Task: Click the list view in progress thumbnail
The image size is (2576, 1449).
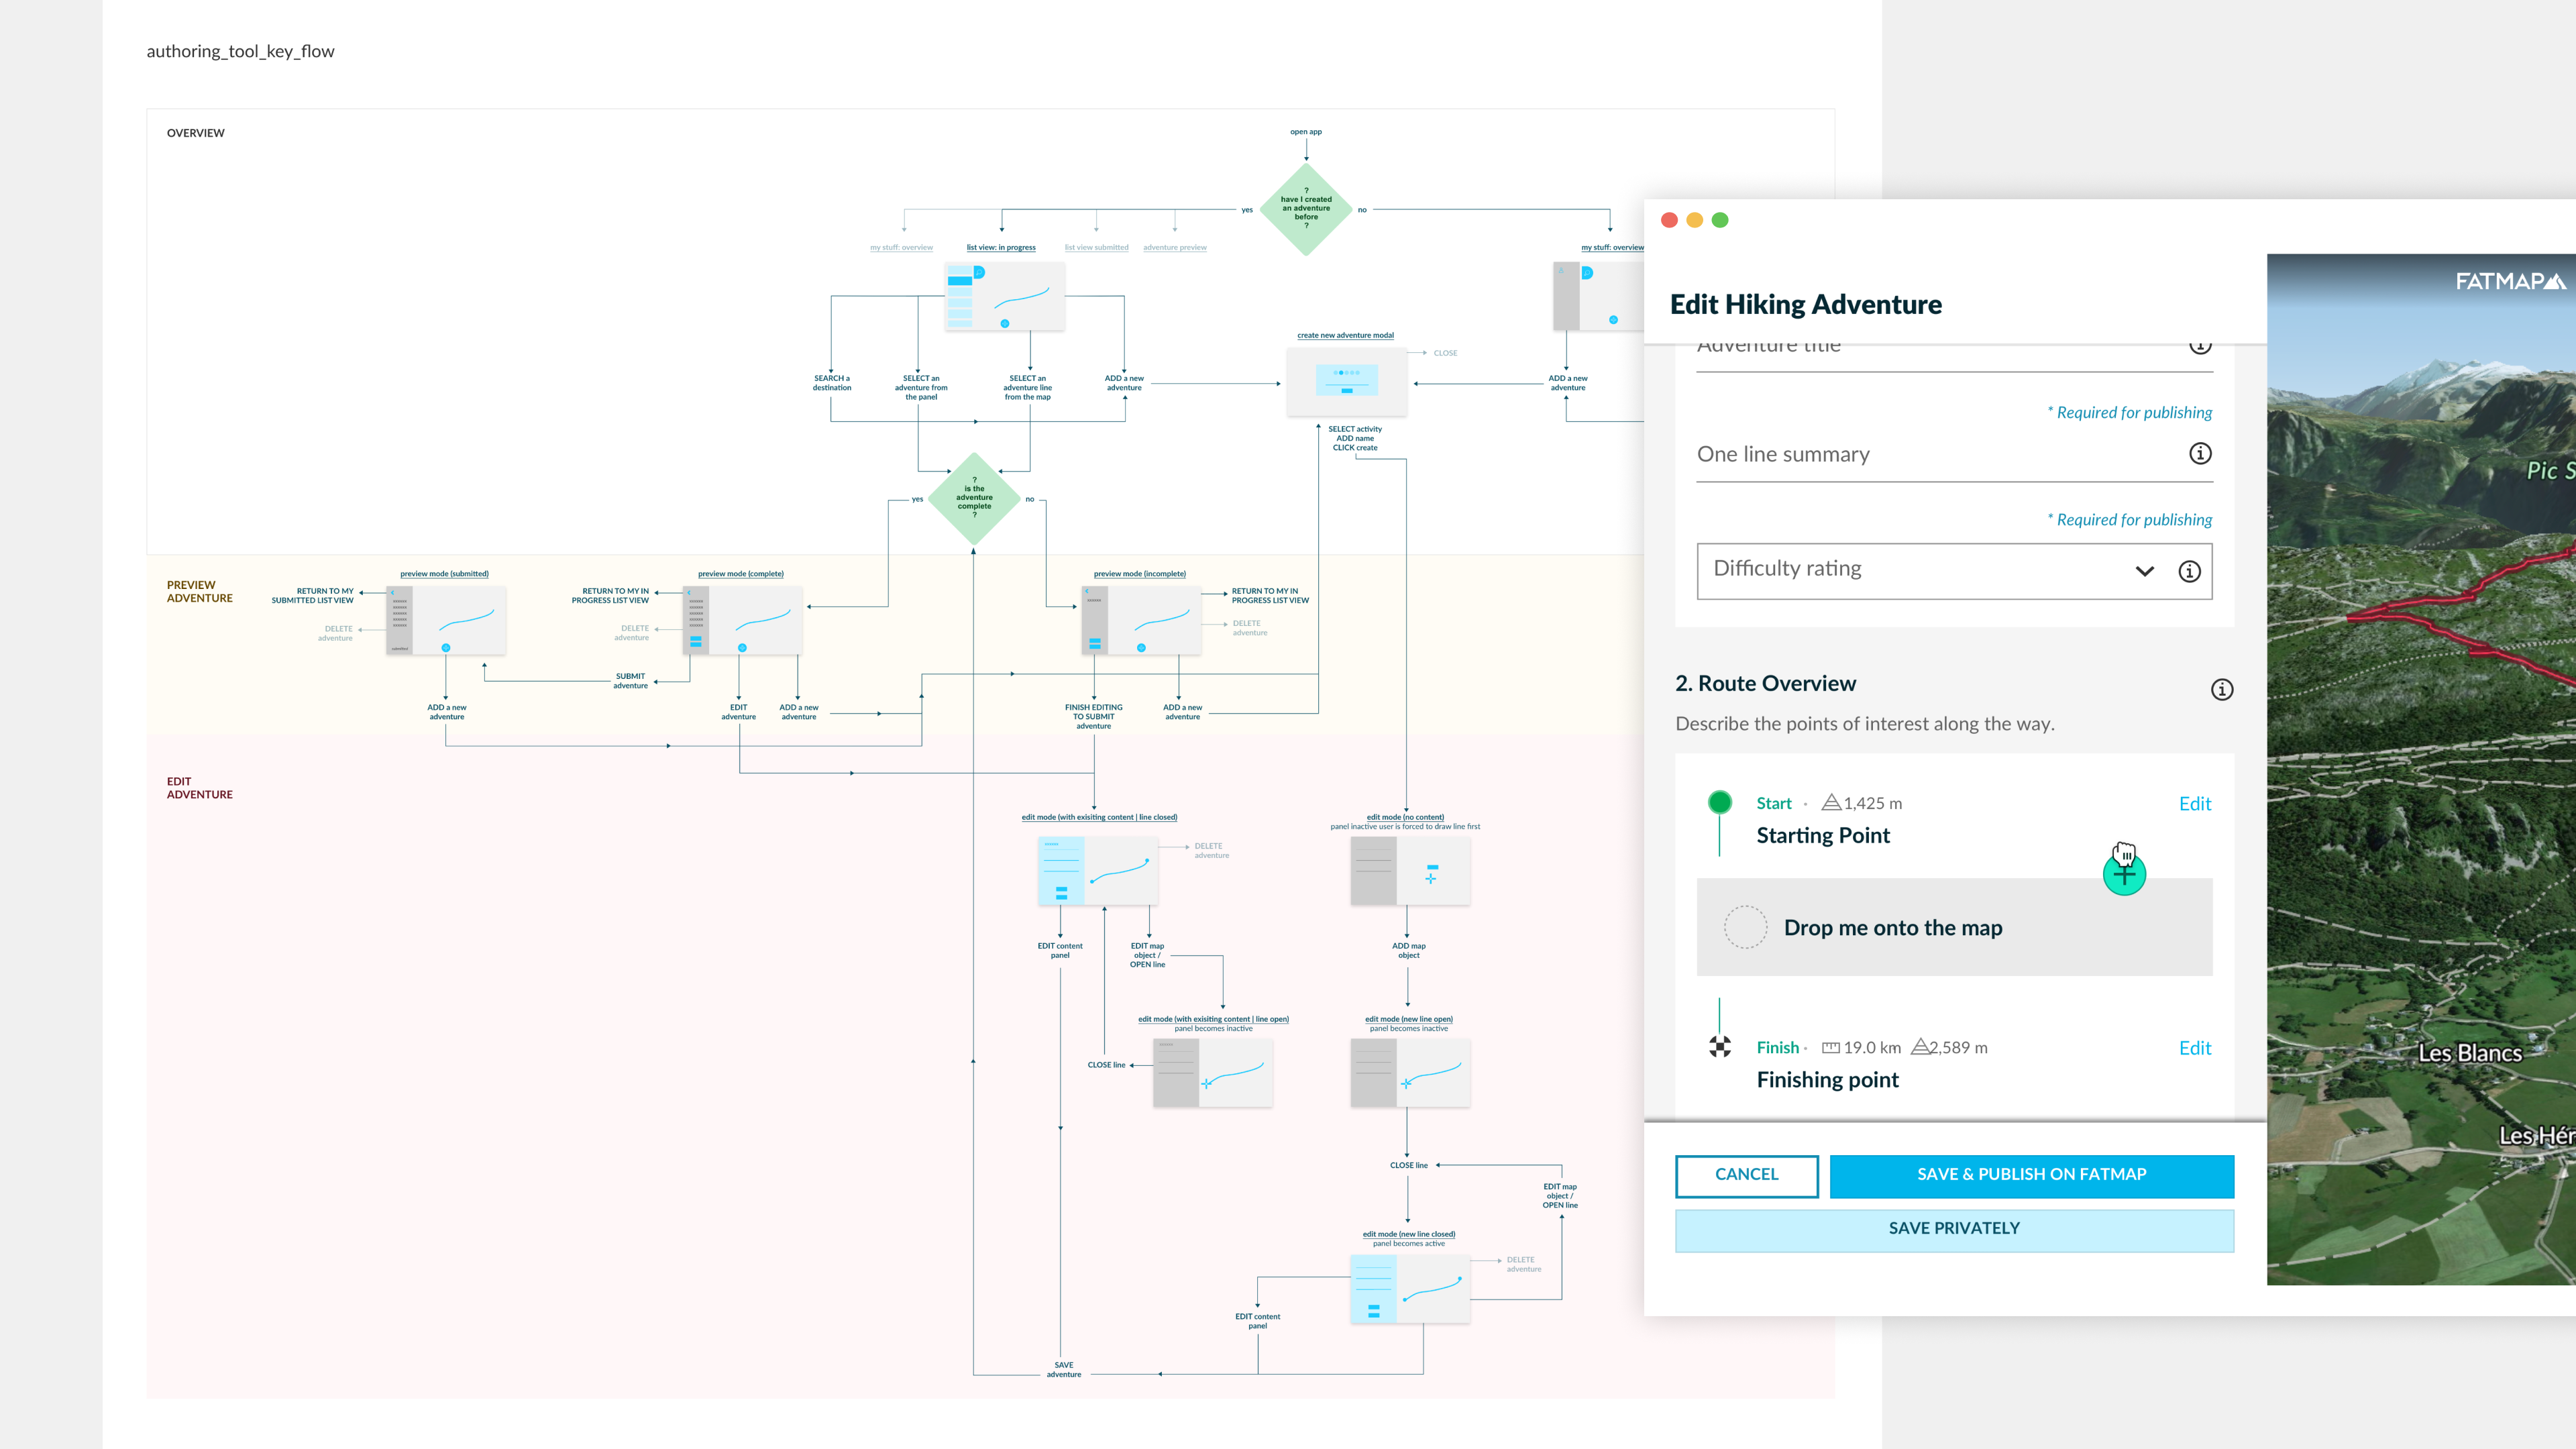Action: [1004, 296]
